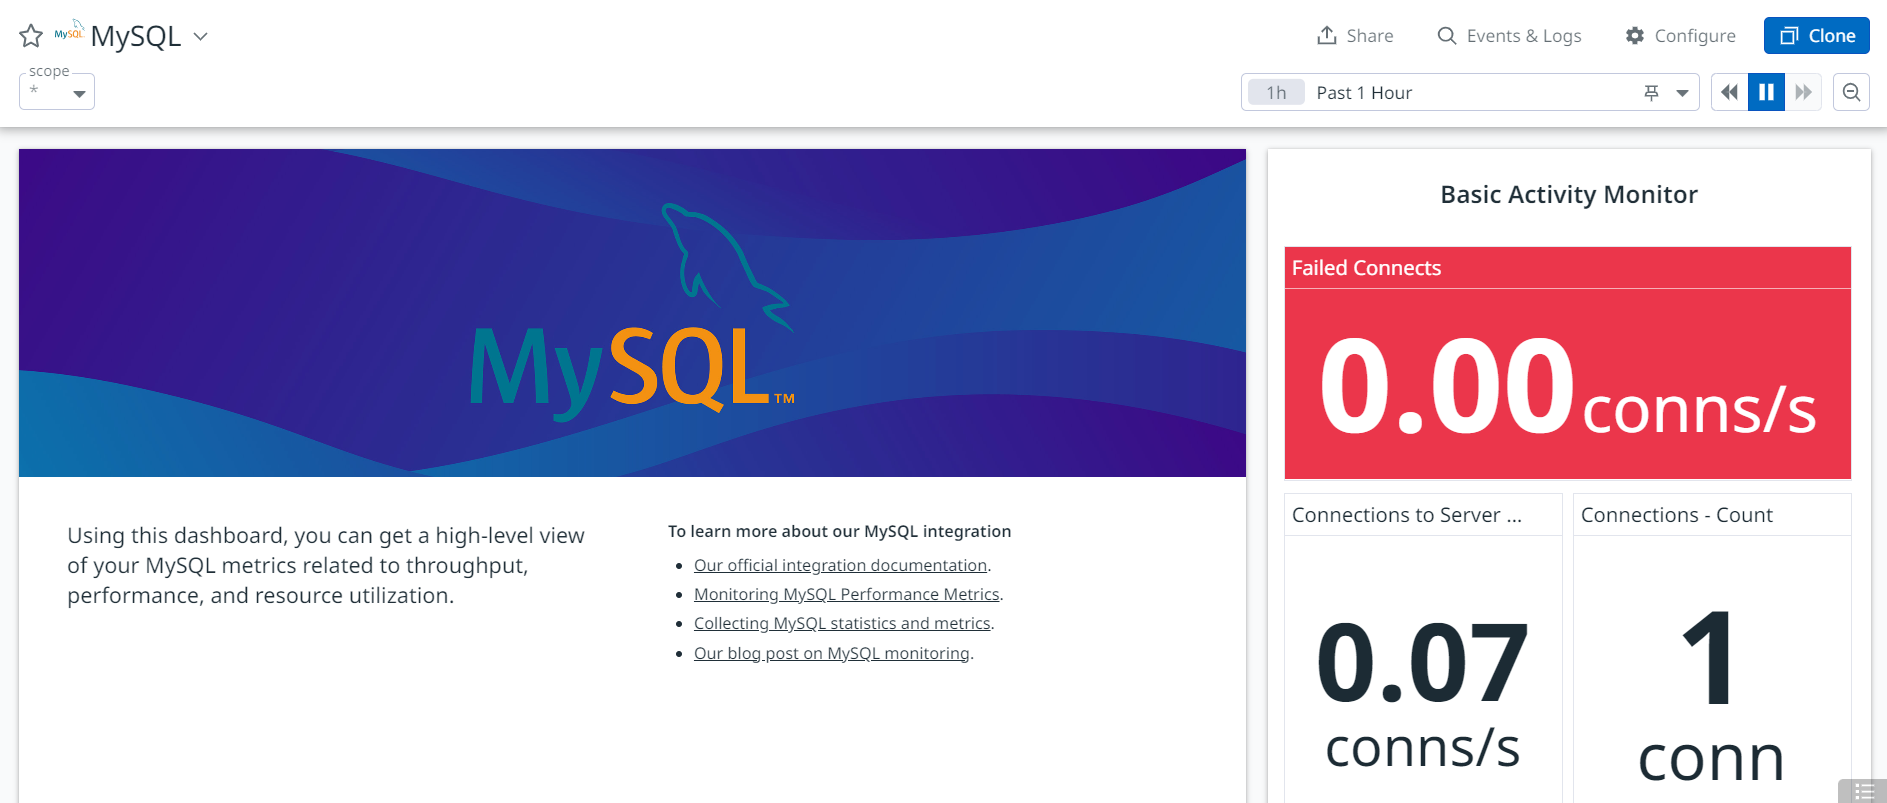Open official integration documentation link
The image size is (1887, 803).
click(840, 565)
